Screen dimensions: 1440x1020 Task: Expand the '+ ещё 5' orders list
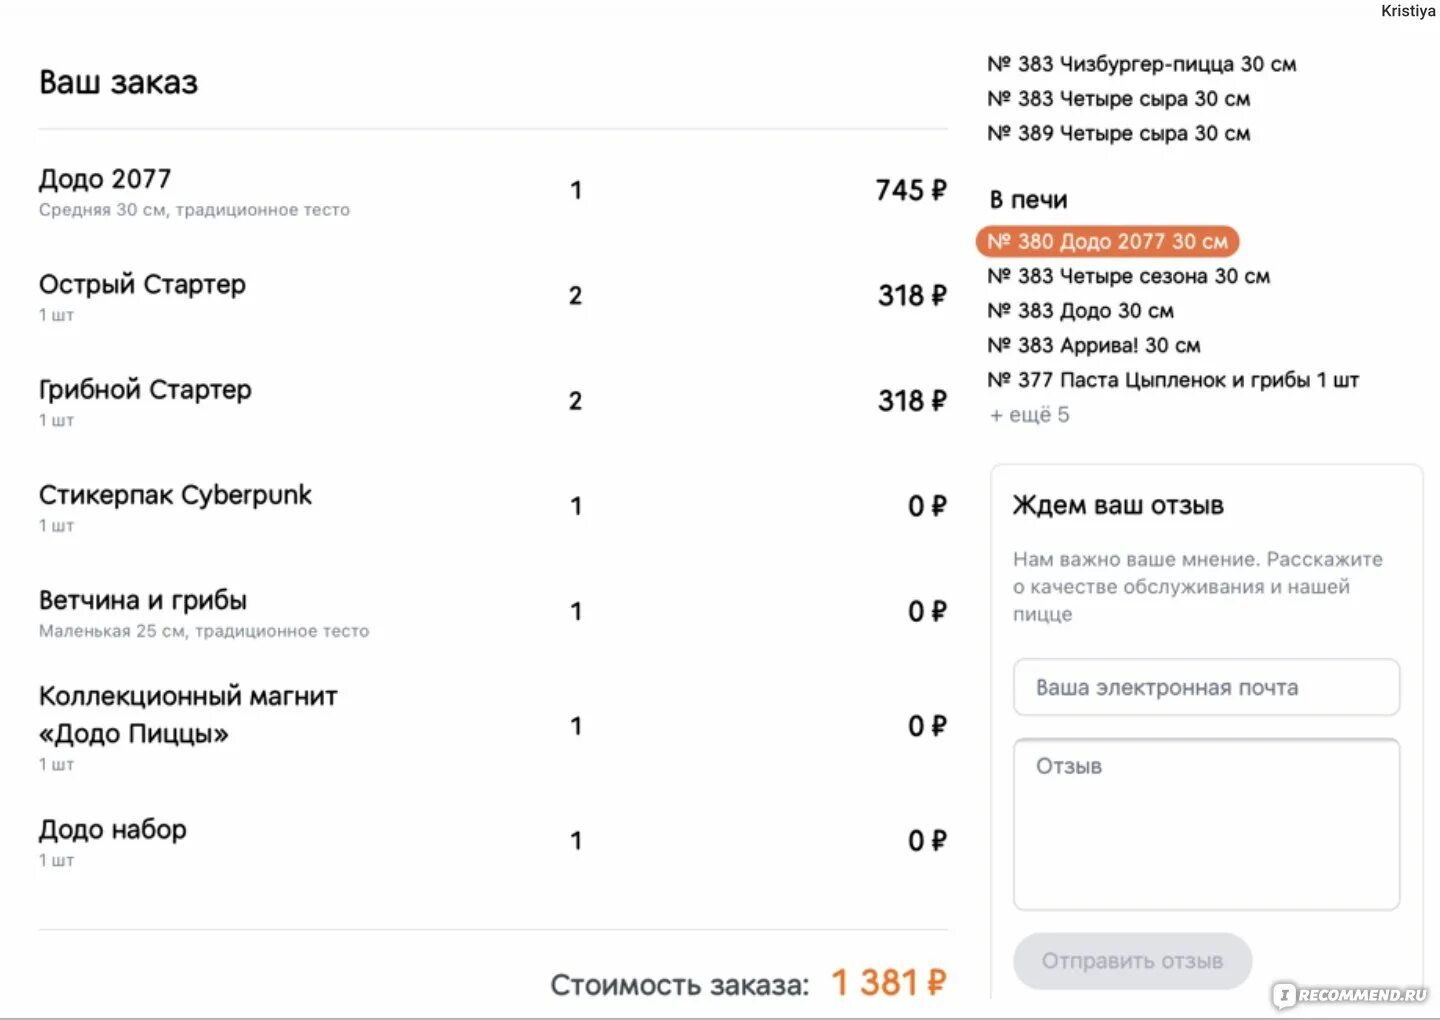pos(1029,415)
